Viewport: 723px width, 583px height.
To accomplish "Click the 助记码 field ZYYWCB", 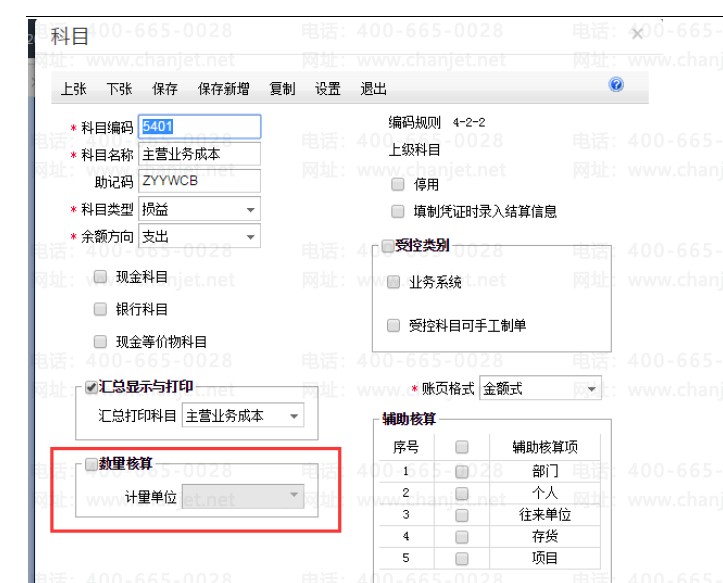I will point(199,181).
